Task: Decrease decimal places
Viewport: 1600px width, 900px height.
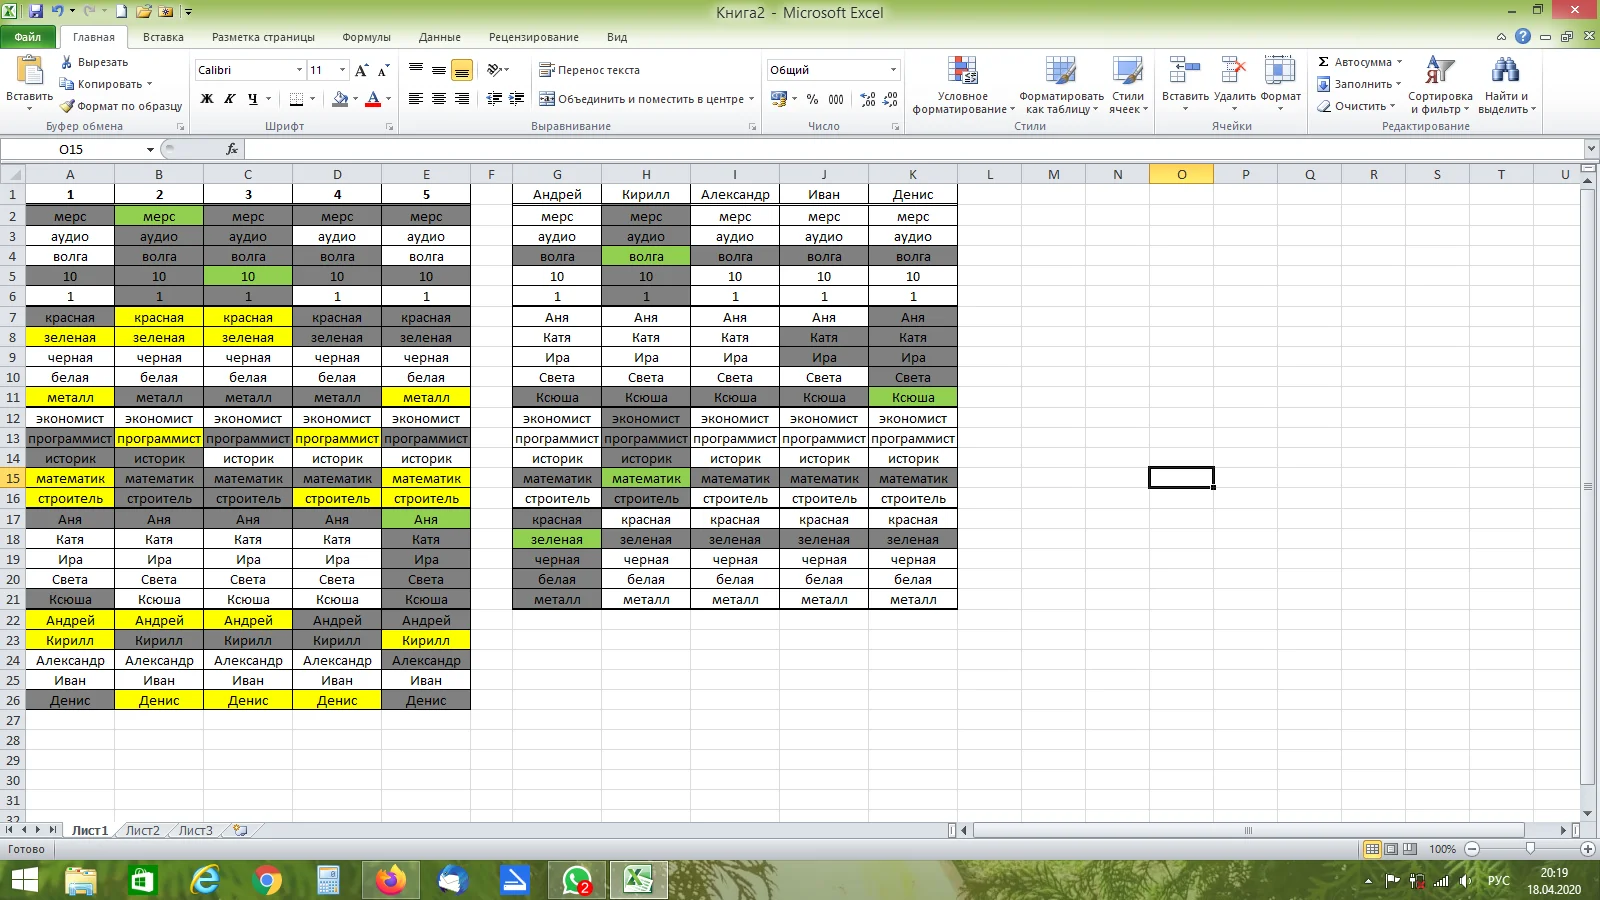Action: point(890,99)
